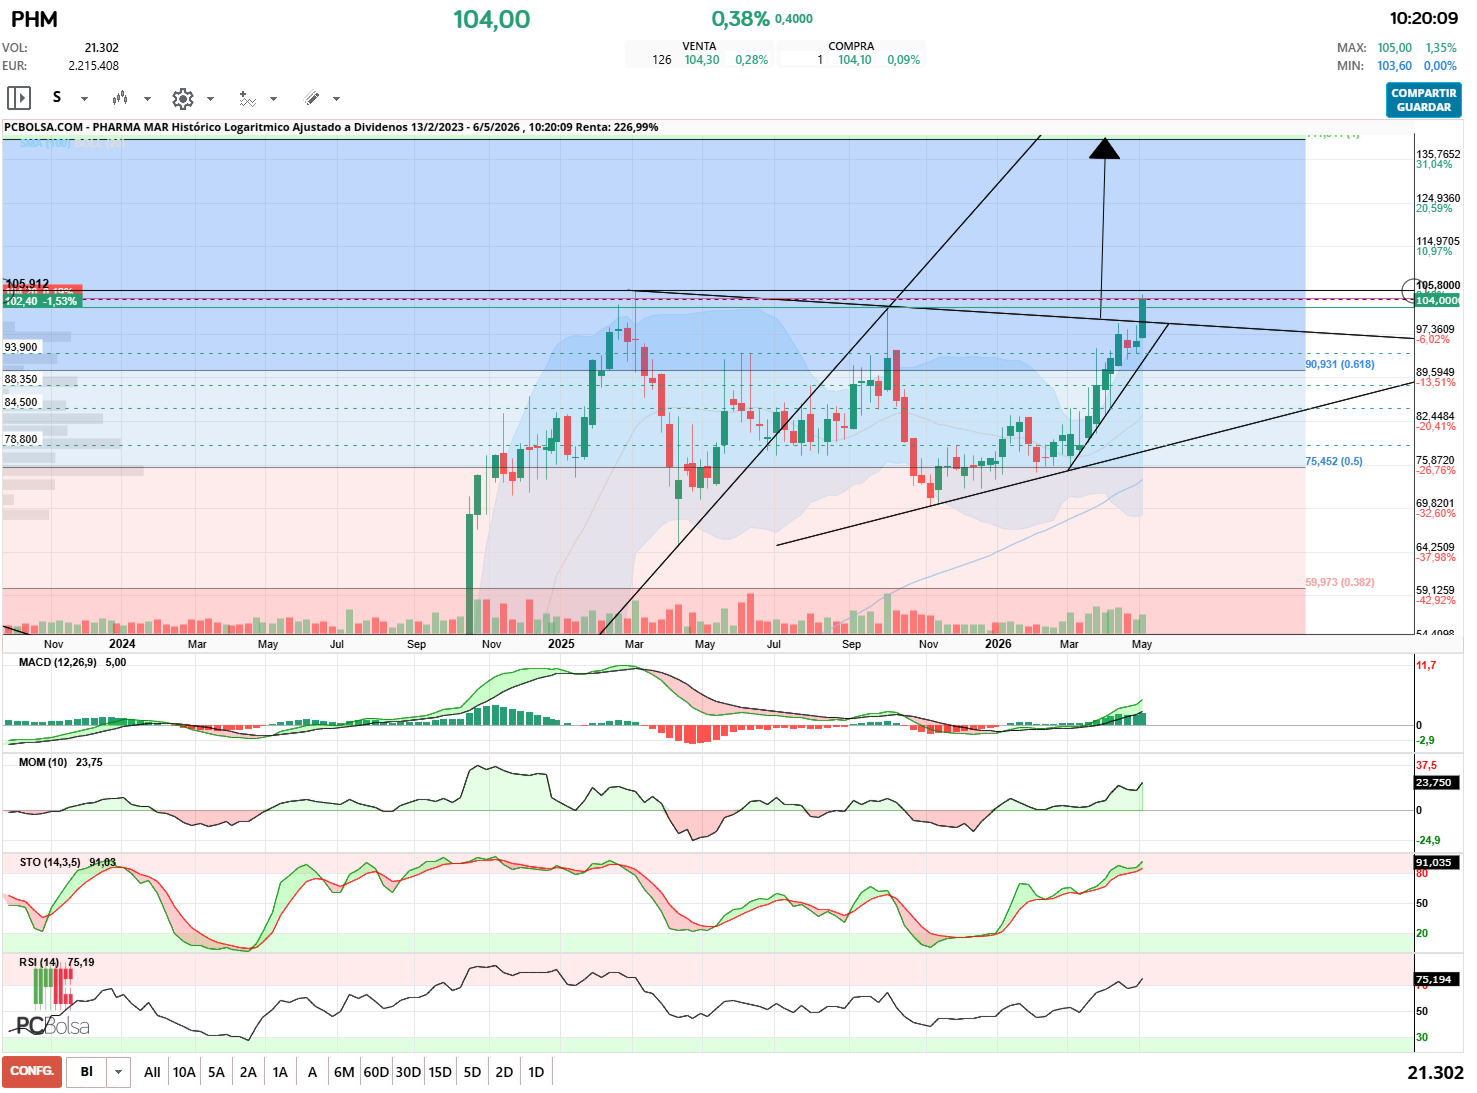Click the RSI (14) indicator label
Viewport: 1477px width, 1093px height.
tap(39, 962)
